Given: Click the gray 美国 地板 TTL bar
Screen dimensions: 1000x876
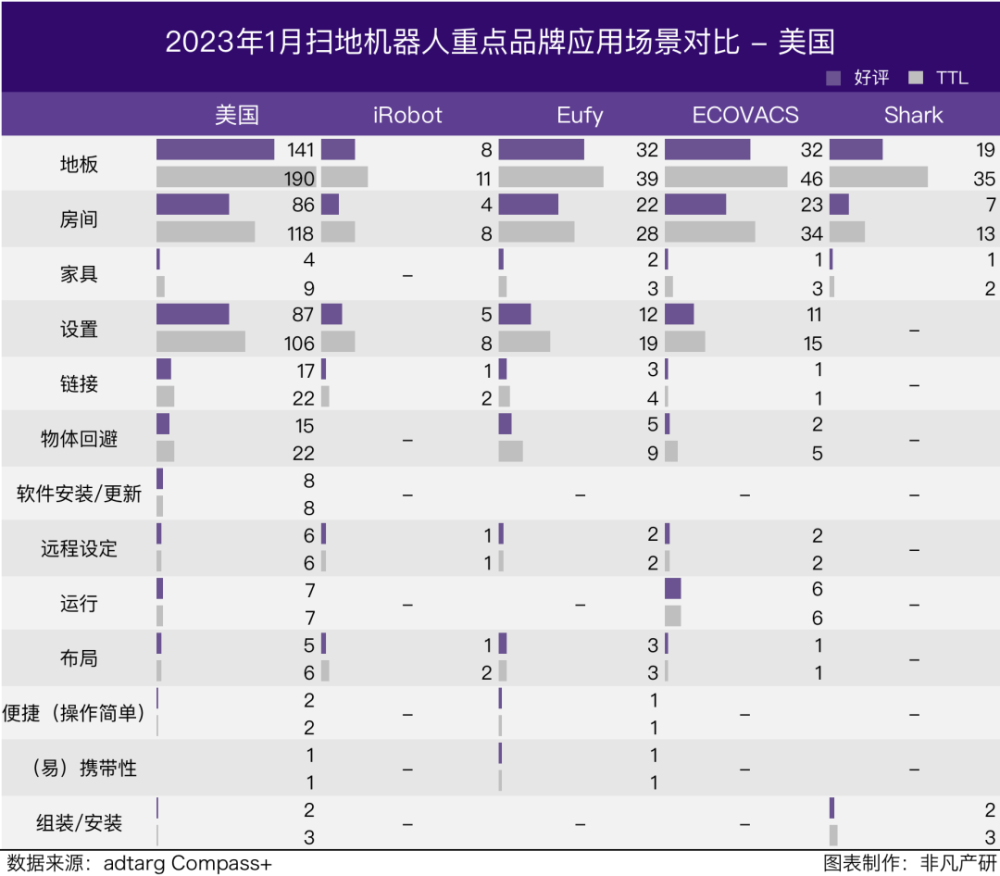Looking at the screenshot, I should click(x=236, y=177).
